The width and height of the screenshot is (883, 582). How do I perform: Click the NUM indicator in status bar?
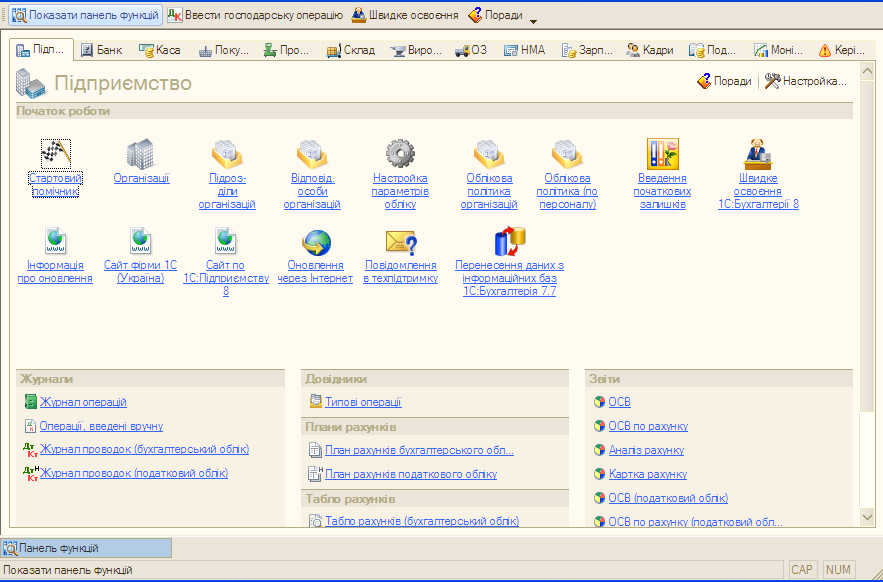[x=839, y=570]
